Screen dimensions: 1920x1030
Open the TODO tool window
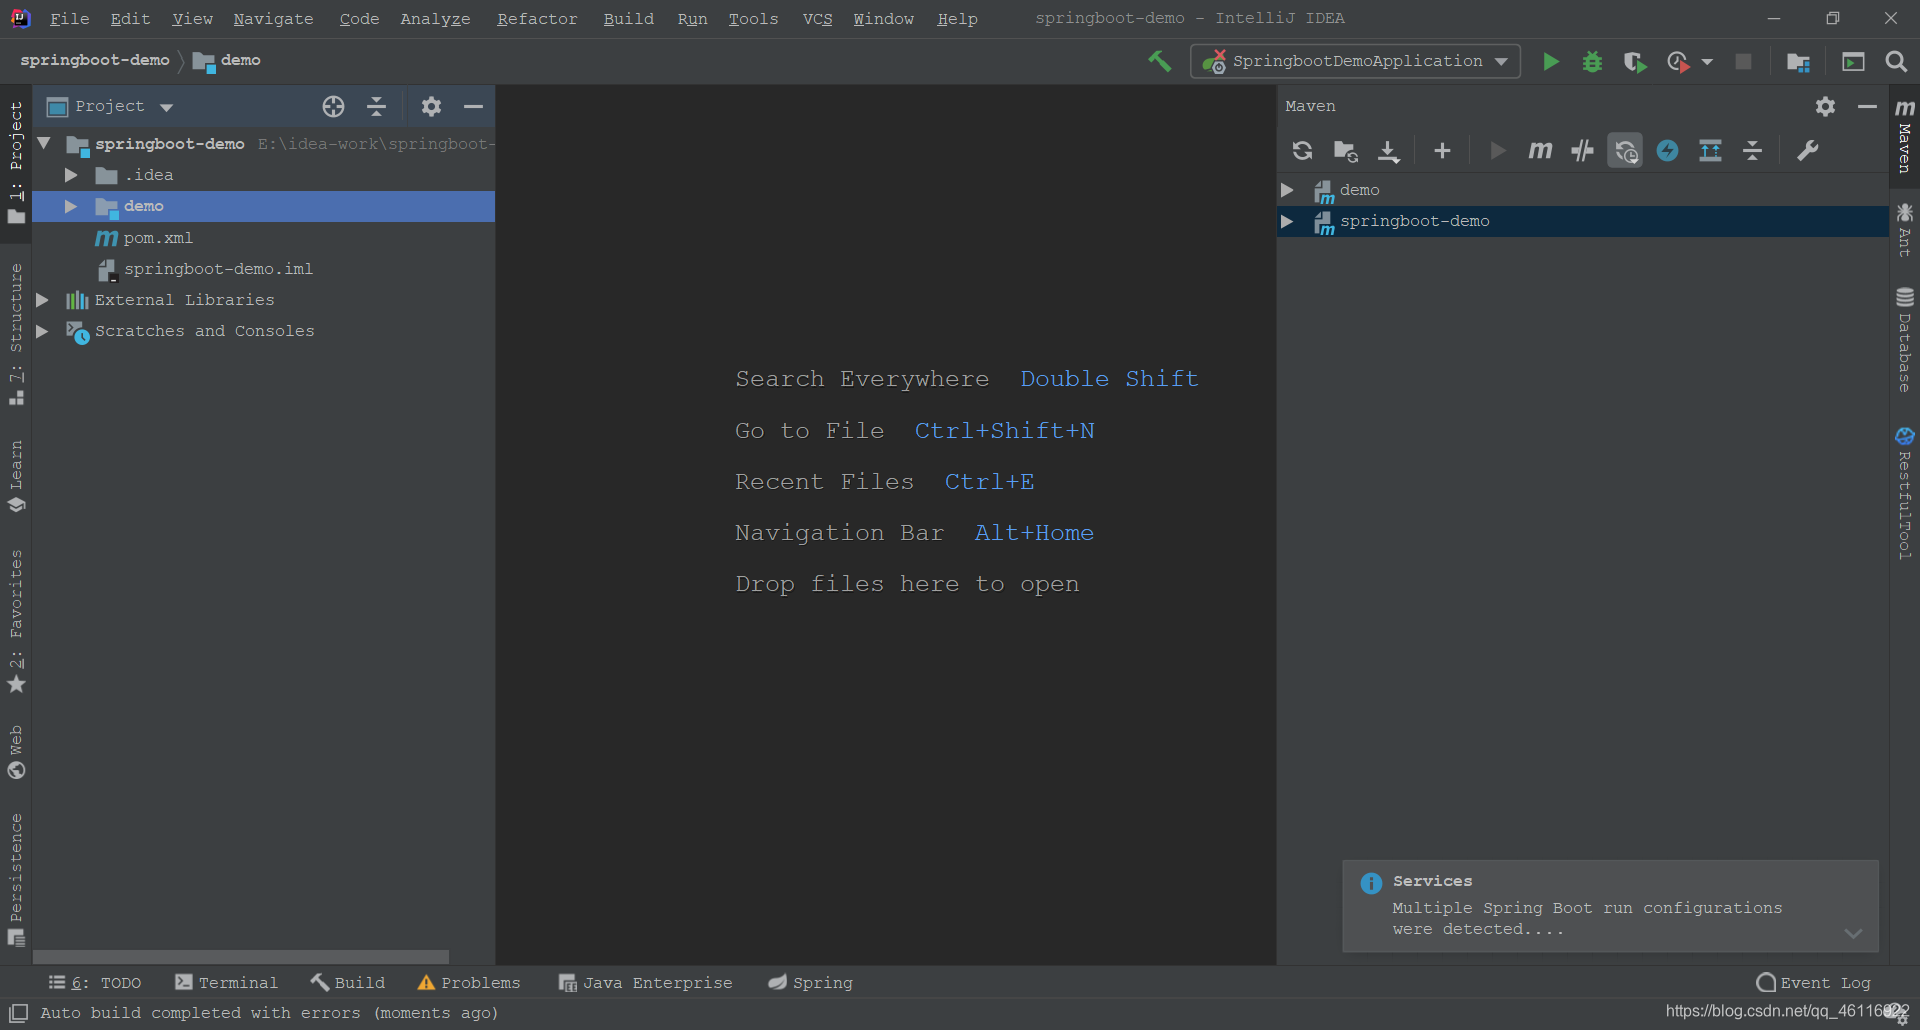coord(95,983)
